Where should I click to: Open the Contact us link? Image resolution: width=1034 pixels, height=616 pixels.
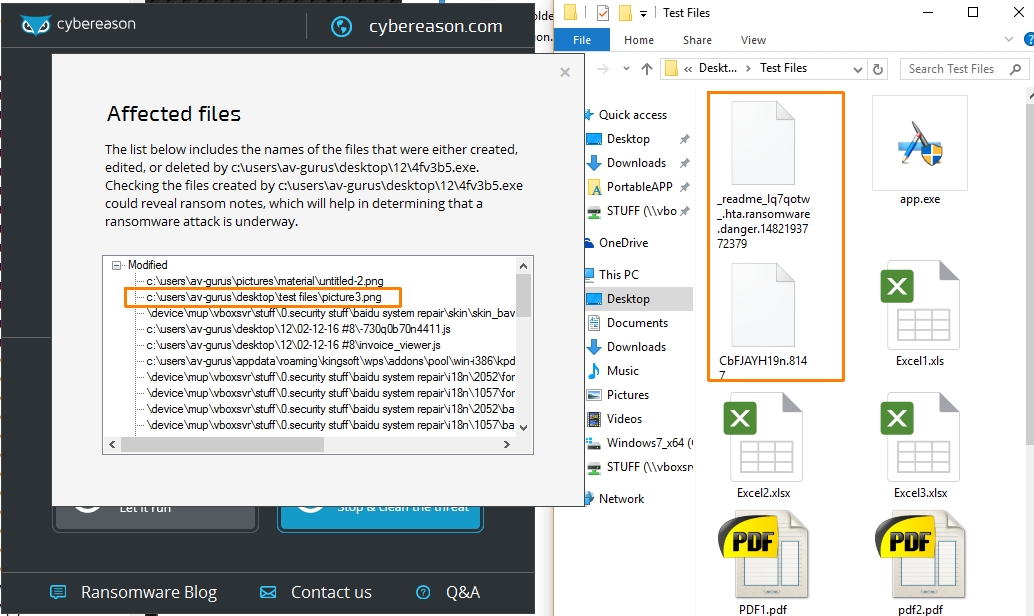331,592
